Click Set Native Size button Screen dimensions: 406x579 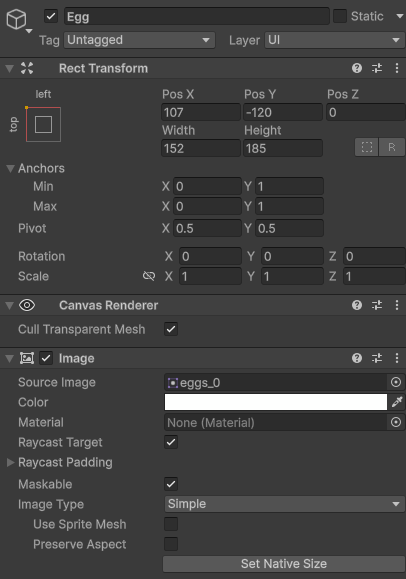pos(284,564)
